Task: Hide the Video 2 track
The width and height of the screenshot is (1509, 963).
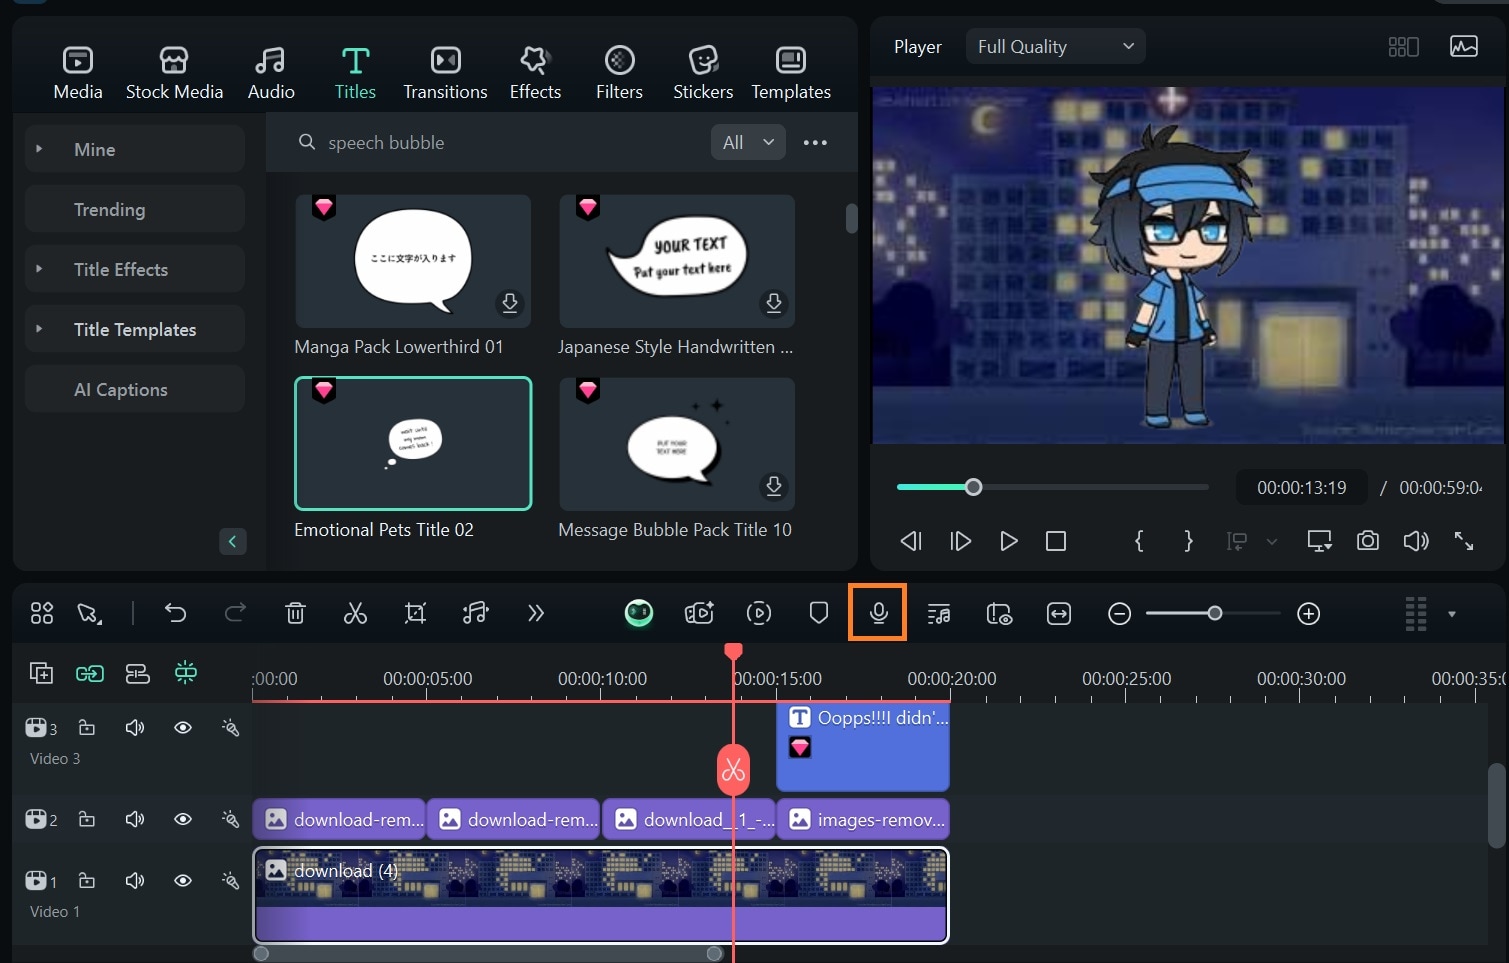Action: 183,819
